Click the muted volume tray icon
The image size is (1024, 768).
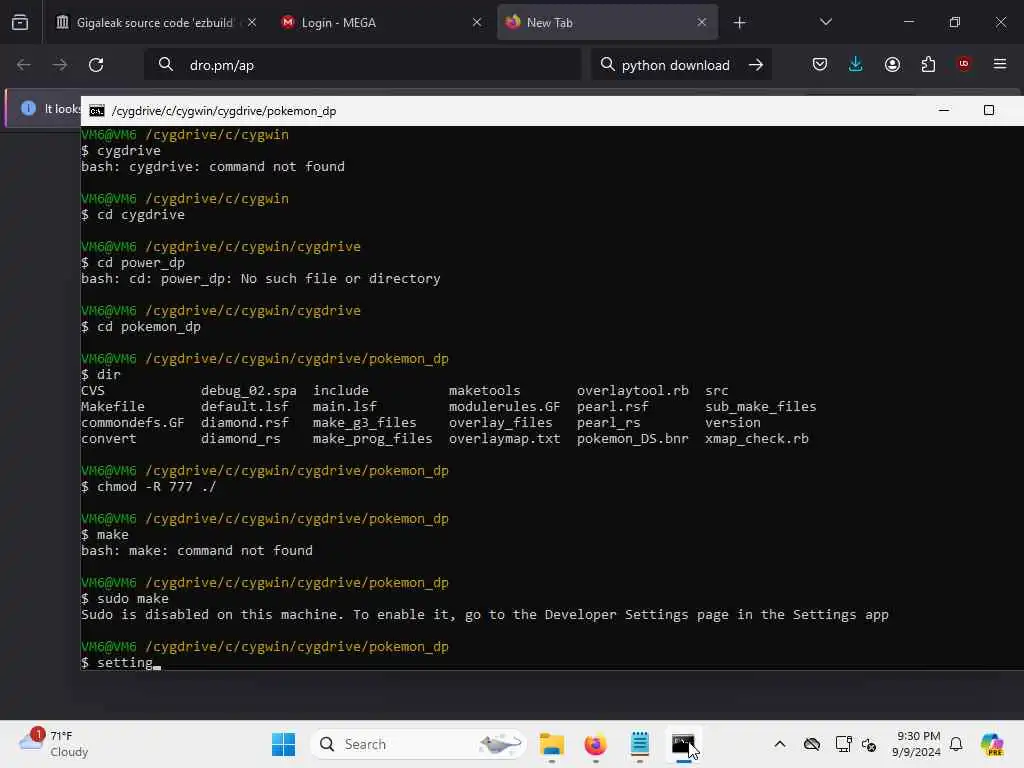pyautogui.click(x=869, y=744)
